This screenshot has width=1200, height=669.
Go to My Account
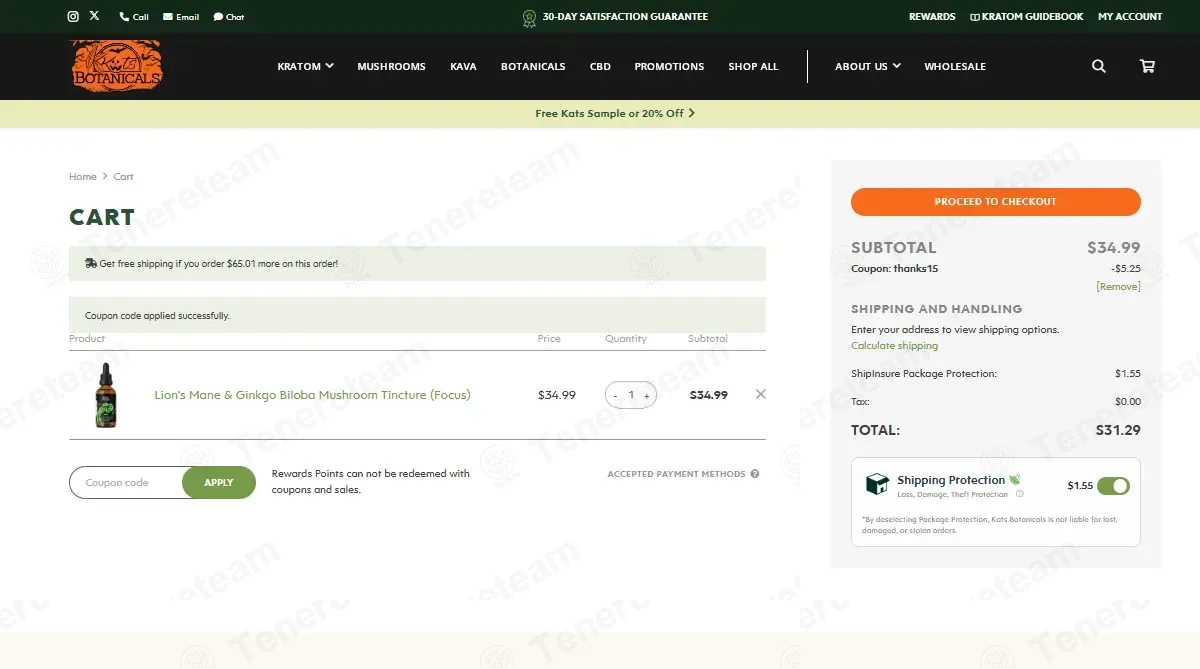pyautogui.click(x=1130, y=17)
